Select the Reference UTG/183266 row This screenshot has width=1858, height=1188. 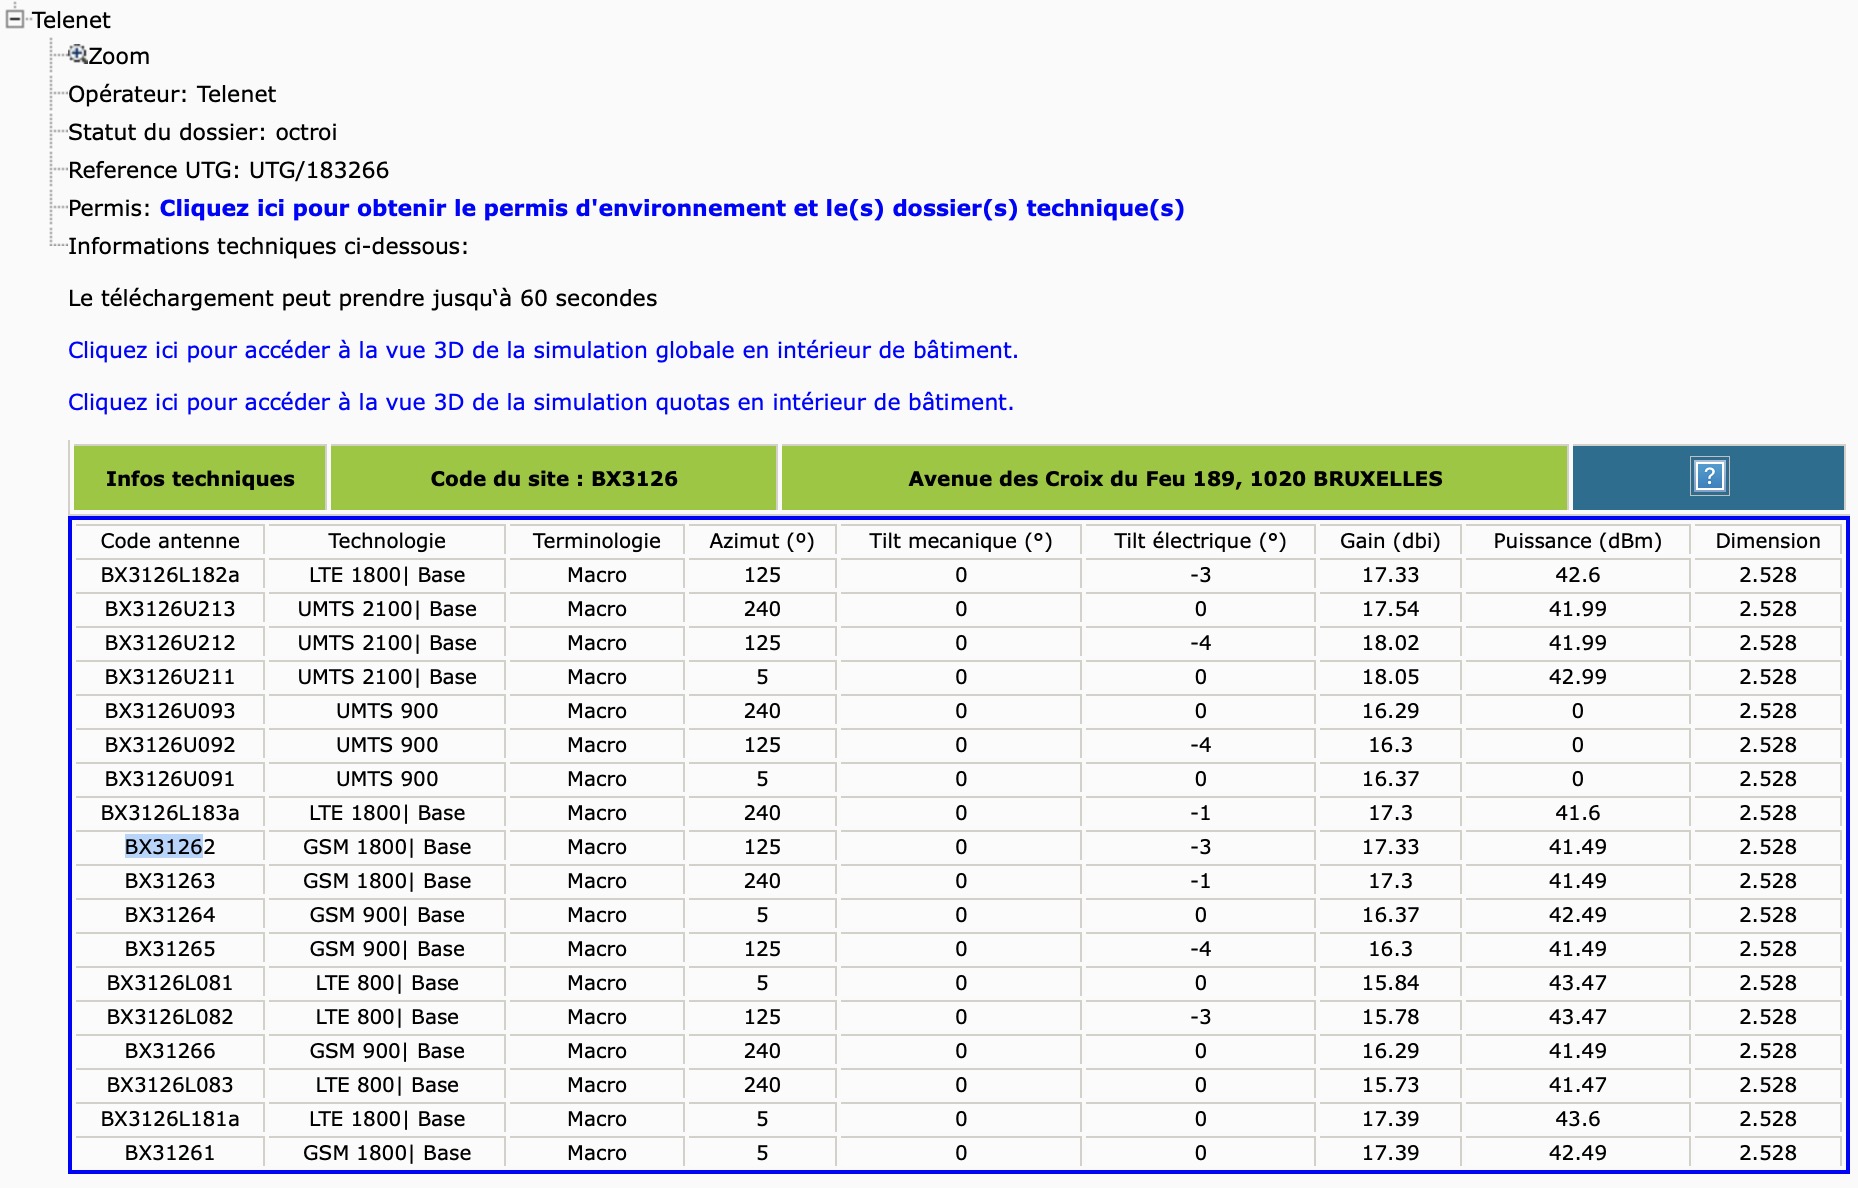tap(228, 170)
